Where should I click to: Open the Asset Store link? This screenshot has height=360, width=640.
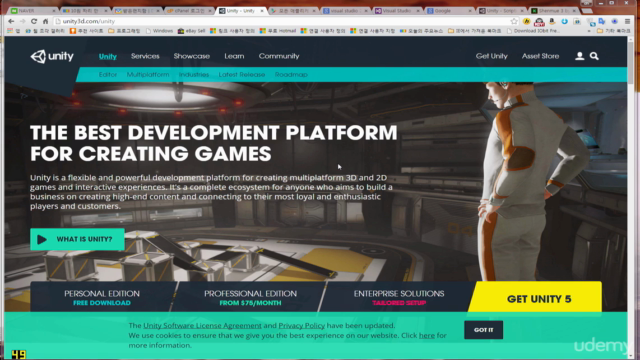540,56
